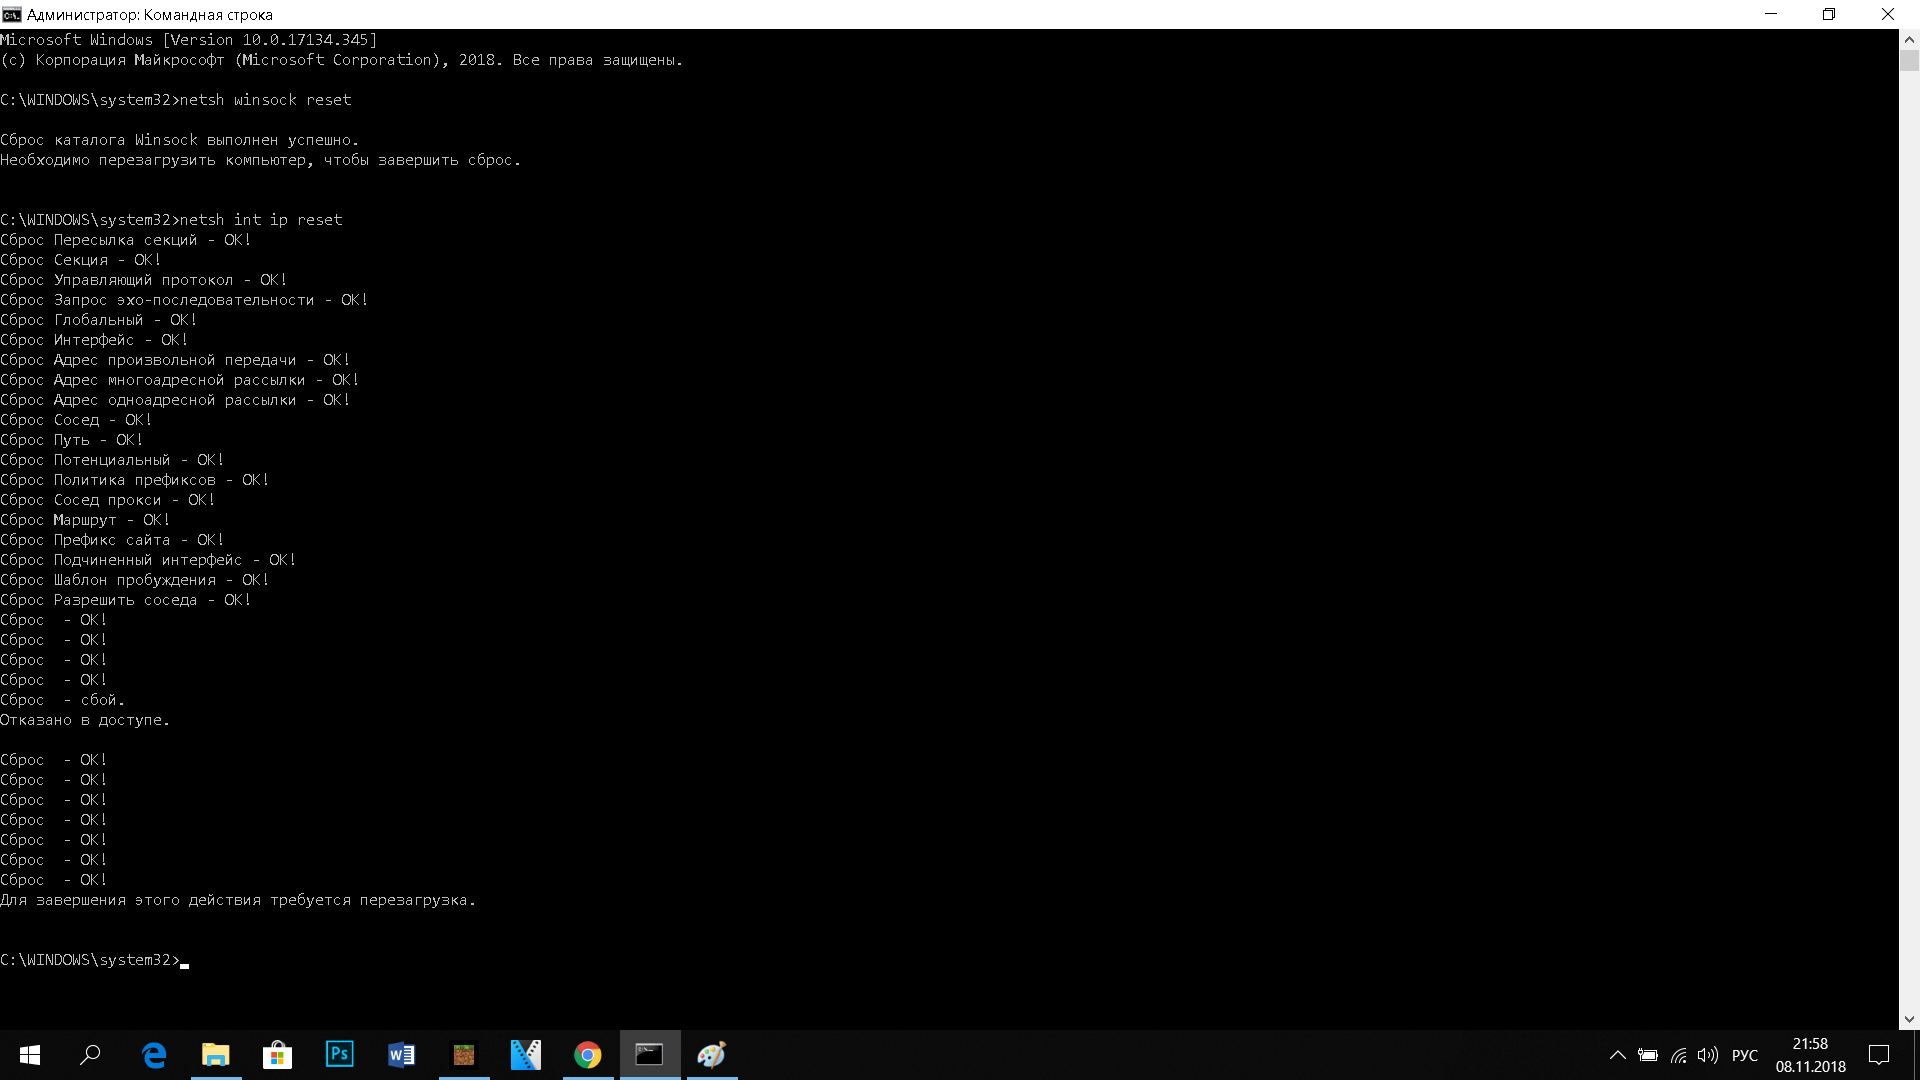1920x1080 pixels.
Task: Click the scrollbar down arrow
Action: 1909,1020
